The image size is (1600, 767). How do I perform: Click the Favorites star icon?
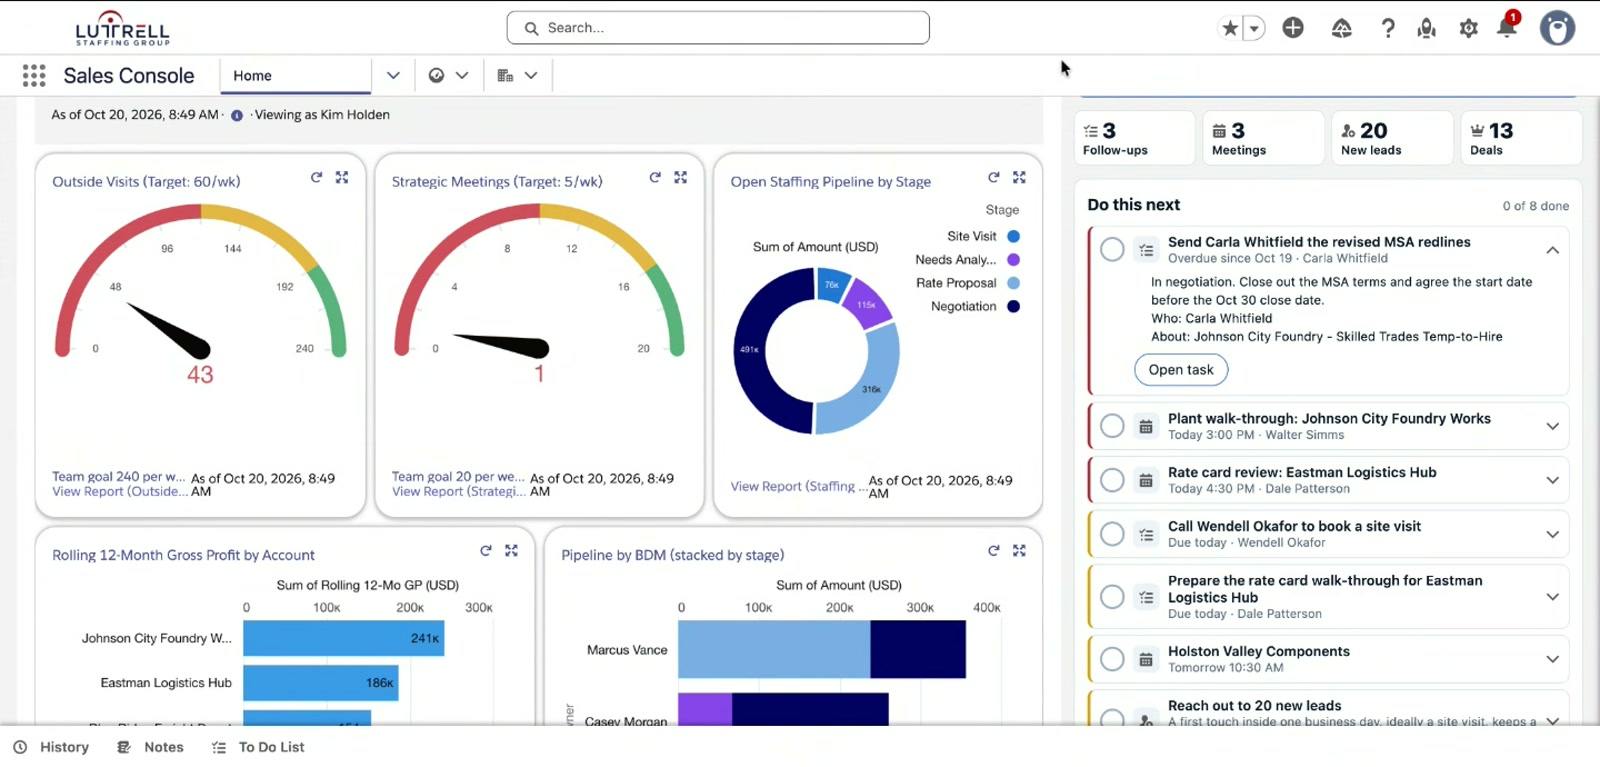click(x=1230, y=28)
